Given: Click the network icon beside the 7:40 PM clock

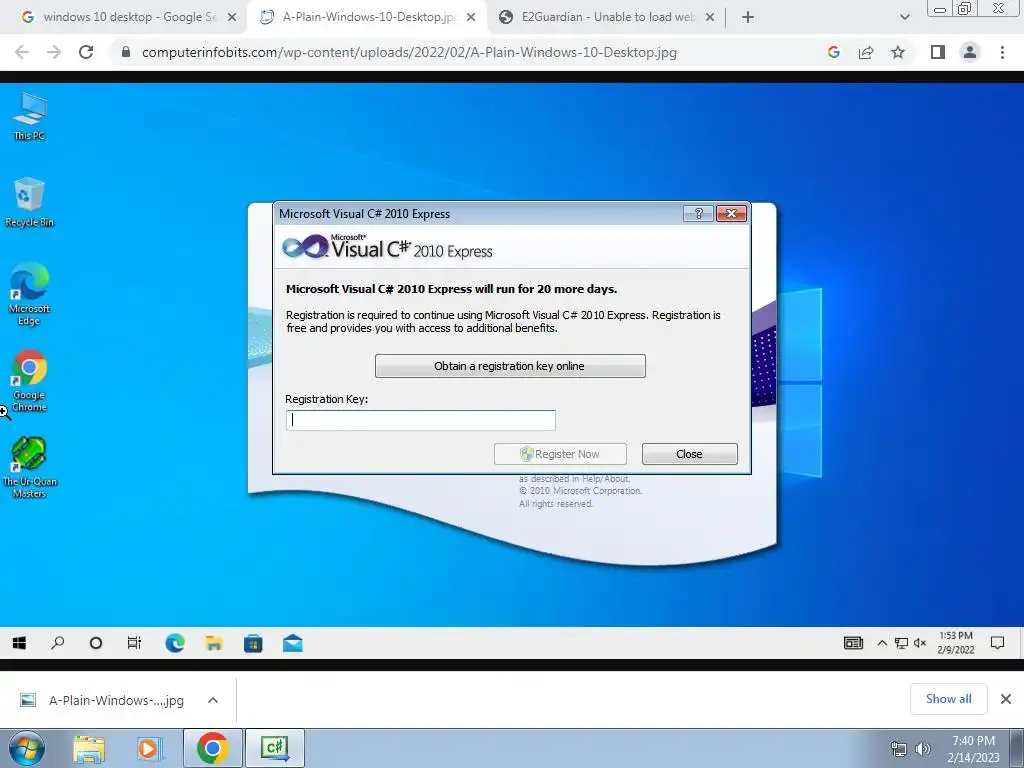Looking at the screenshot, I should 899,749.
